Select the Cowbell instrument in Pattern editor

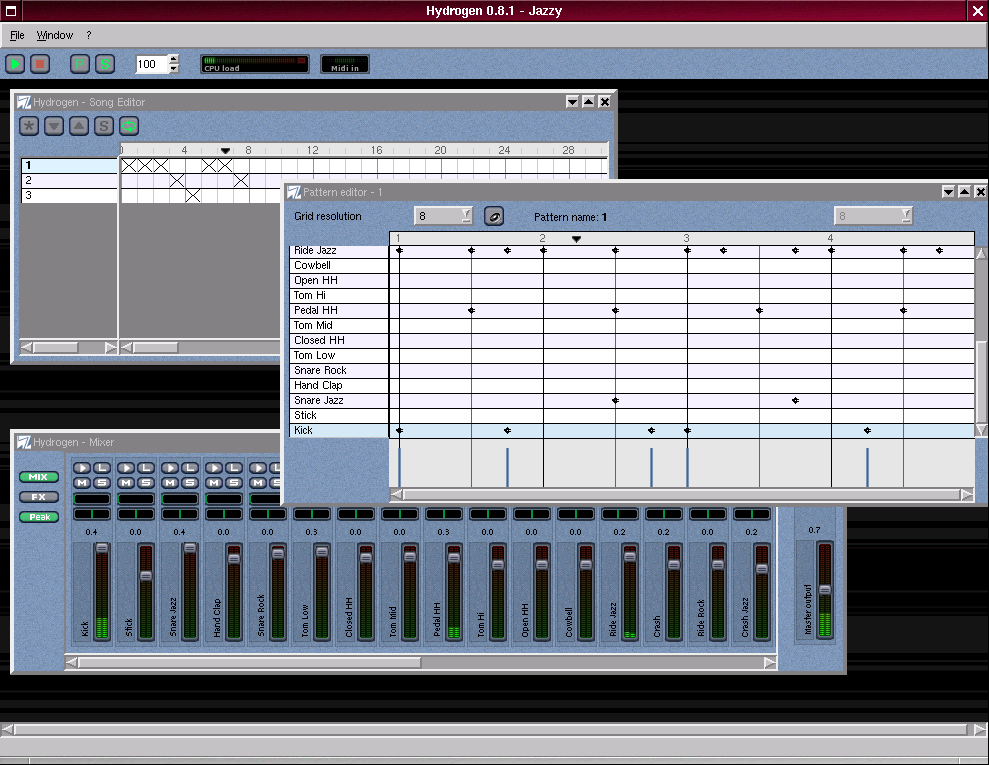point(339,266)
